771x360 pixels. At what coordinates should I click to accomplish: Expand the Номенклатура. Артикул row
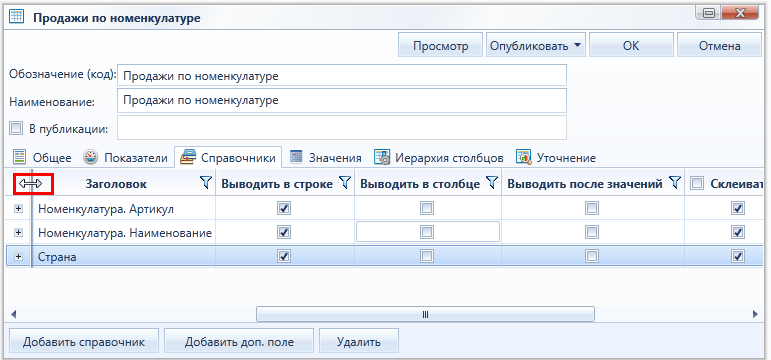[18, 209]
